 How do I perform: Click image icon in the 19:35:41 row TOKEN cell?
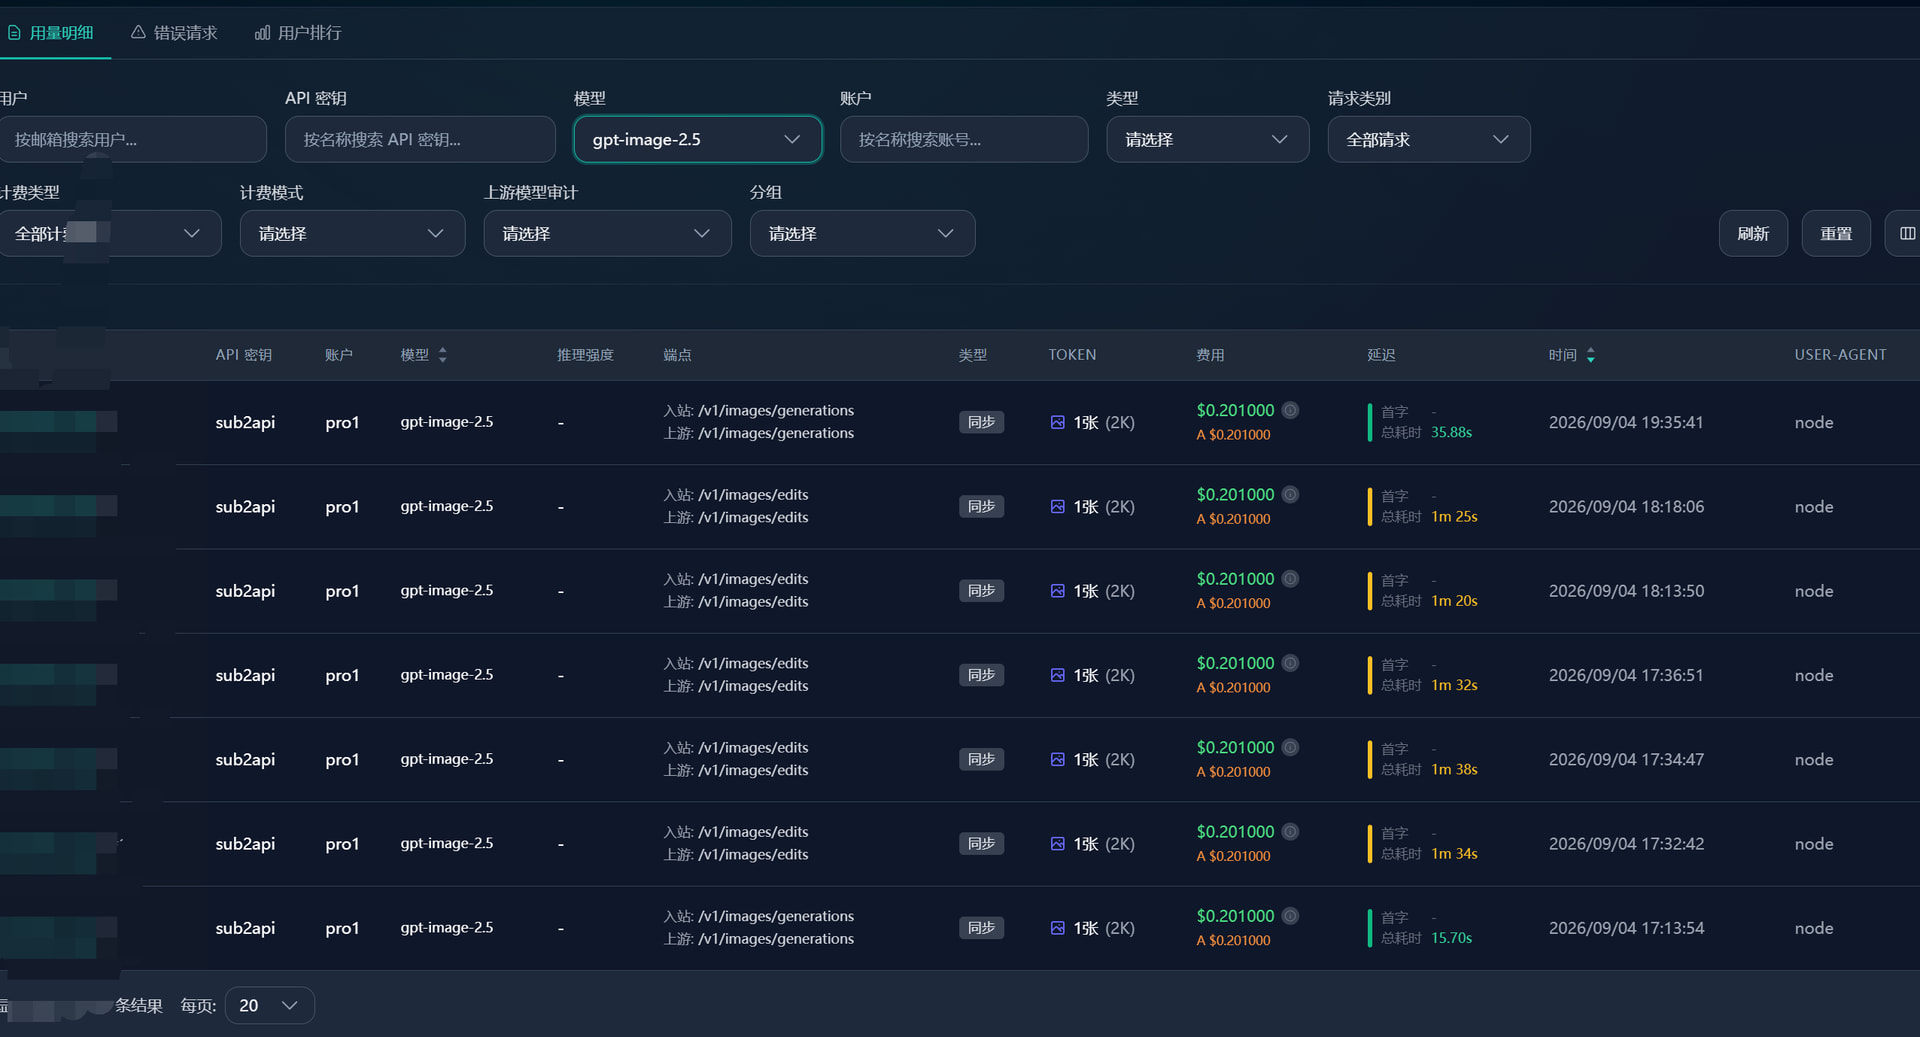[x=1057, y=422]
